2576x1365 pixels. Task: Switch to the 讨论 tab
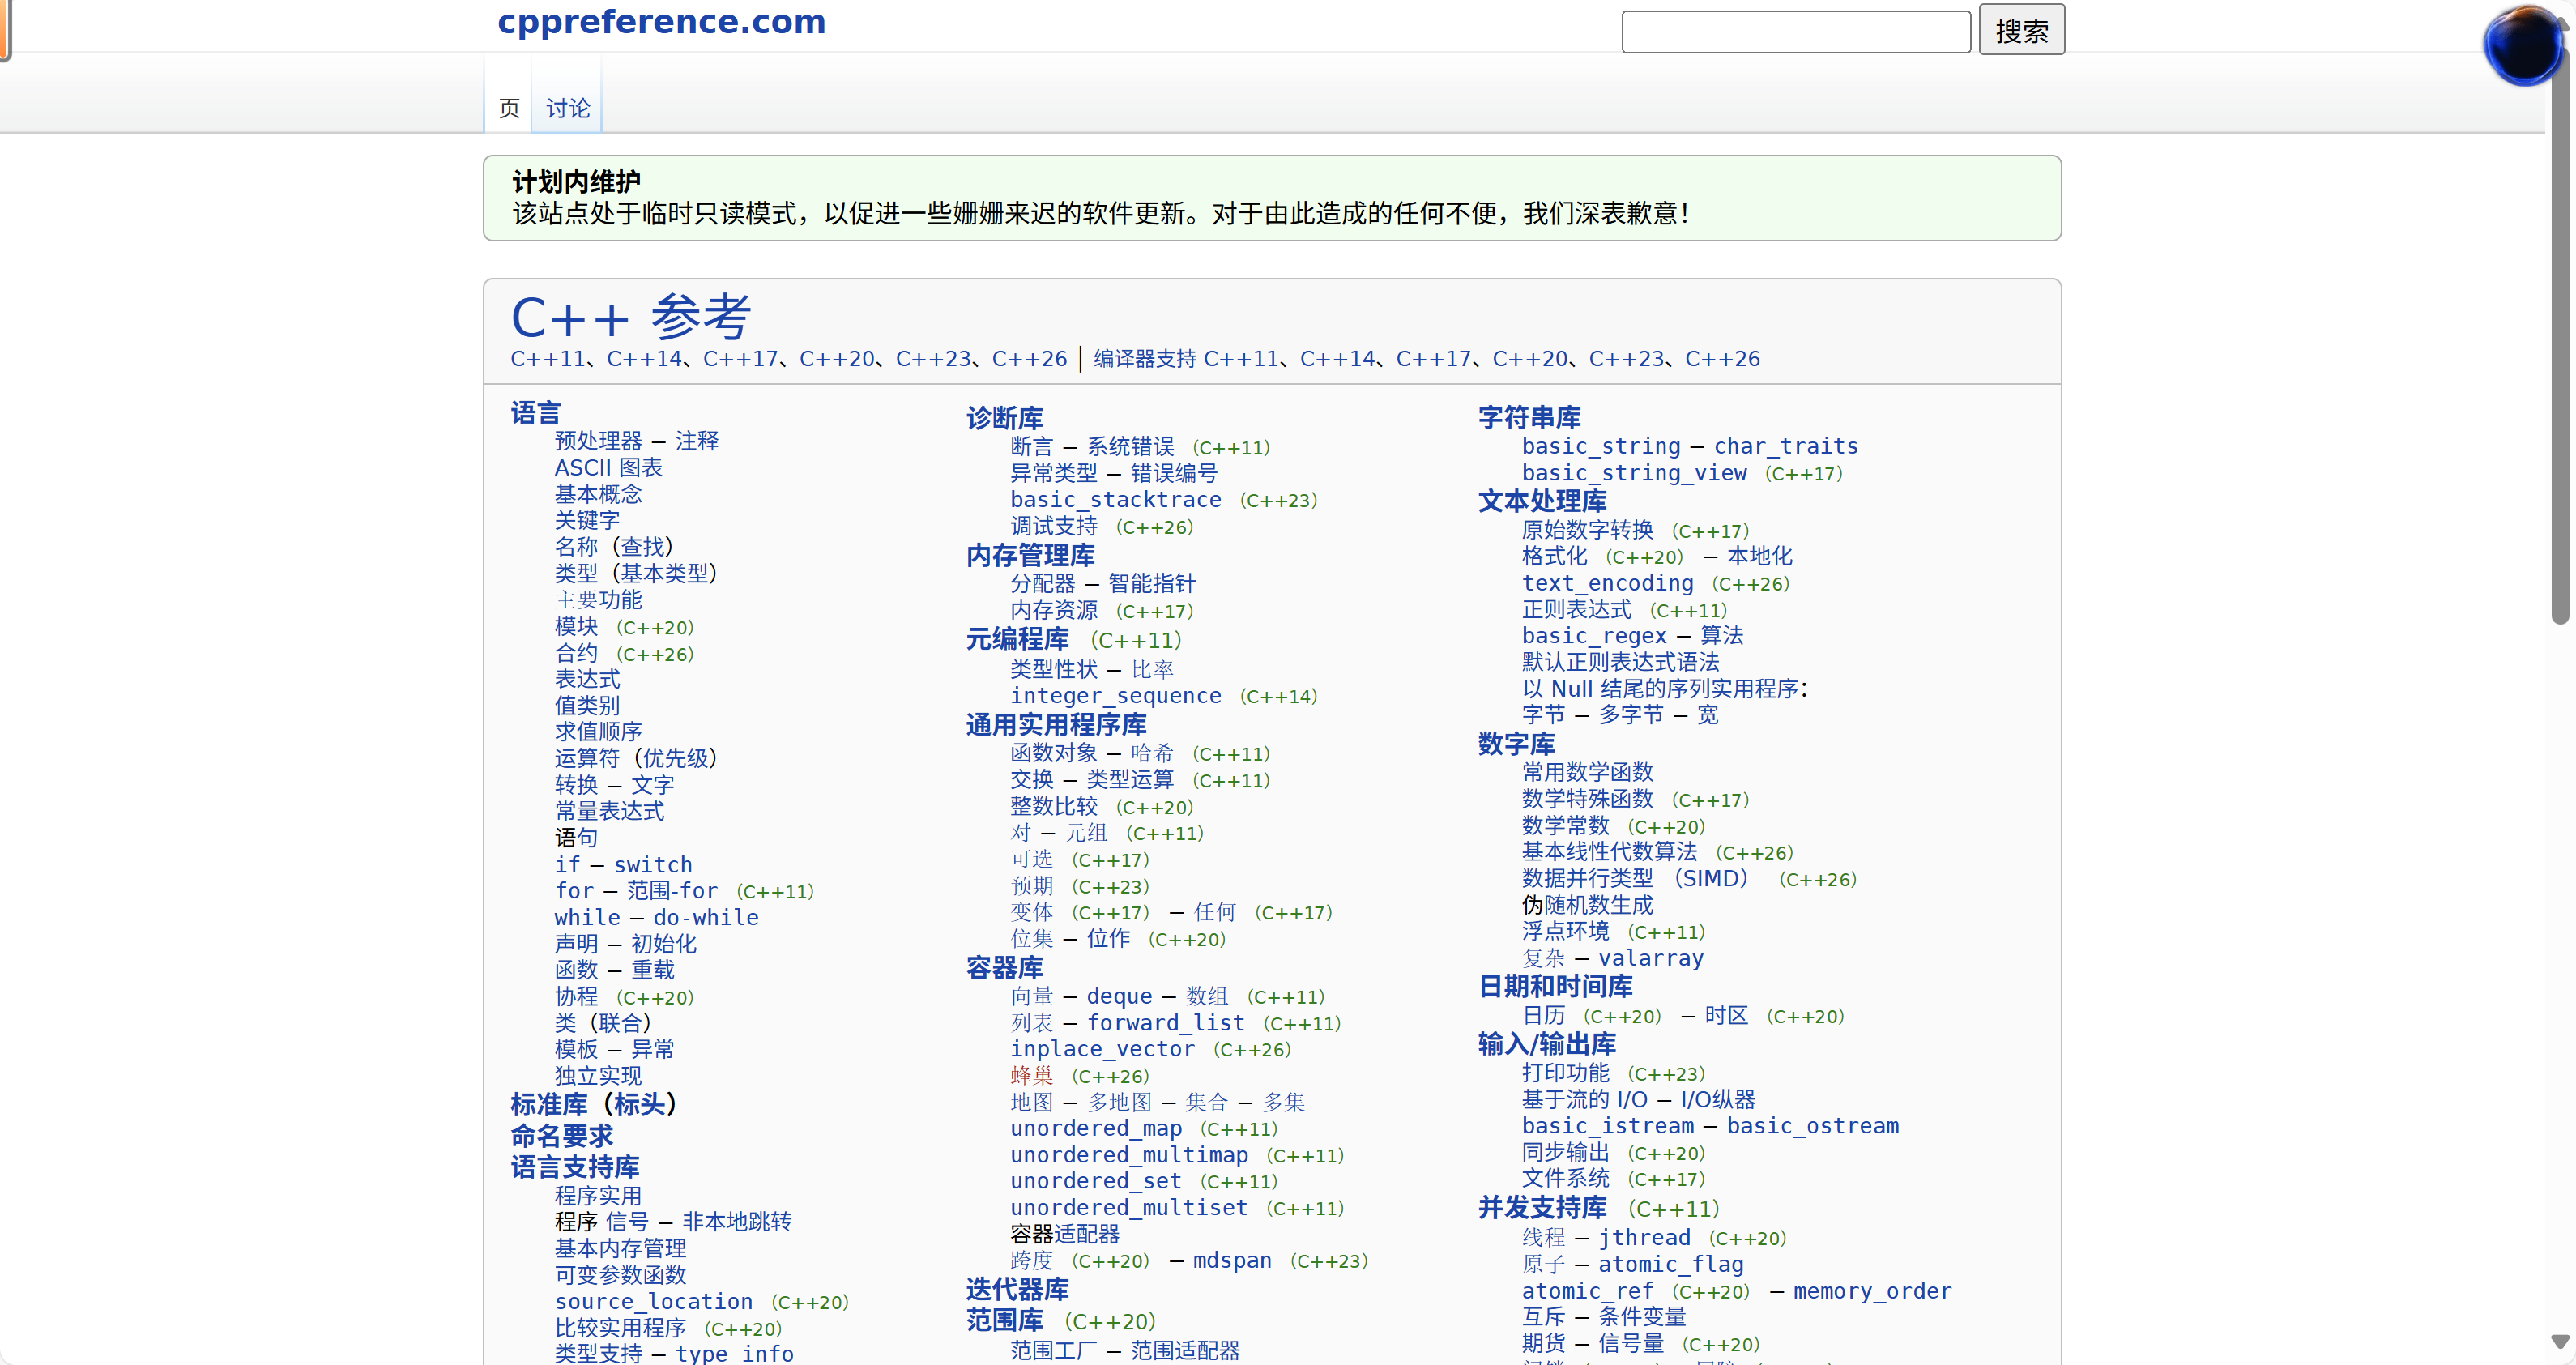click(567, 108)
